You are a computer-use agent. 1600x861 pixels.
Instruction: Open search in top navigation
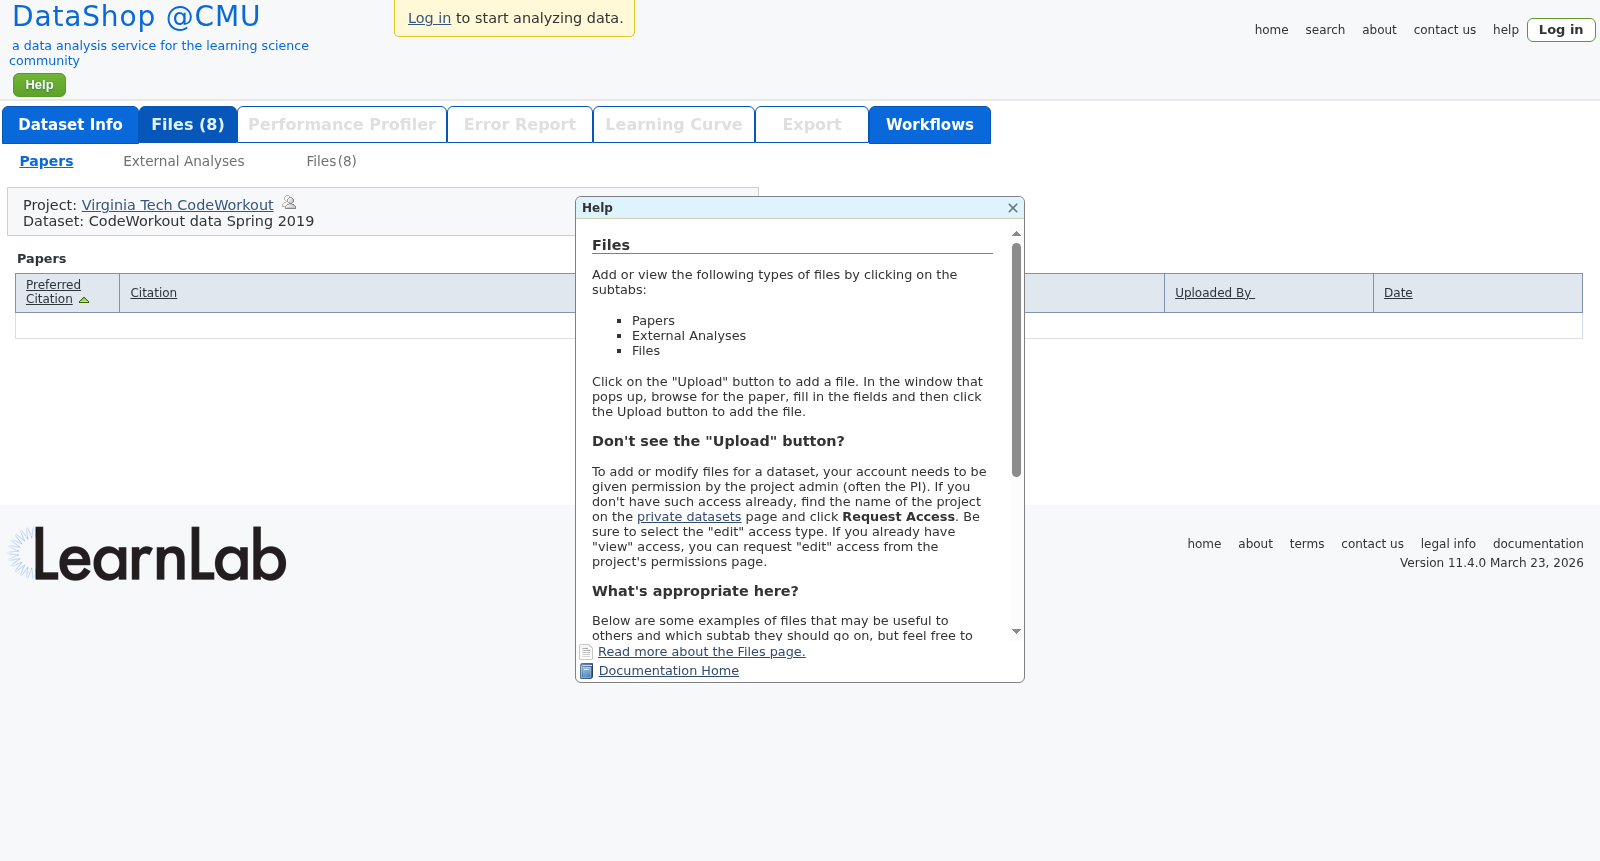pos(1325,30)
